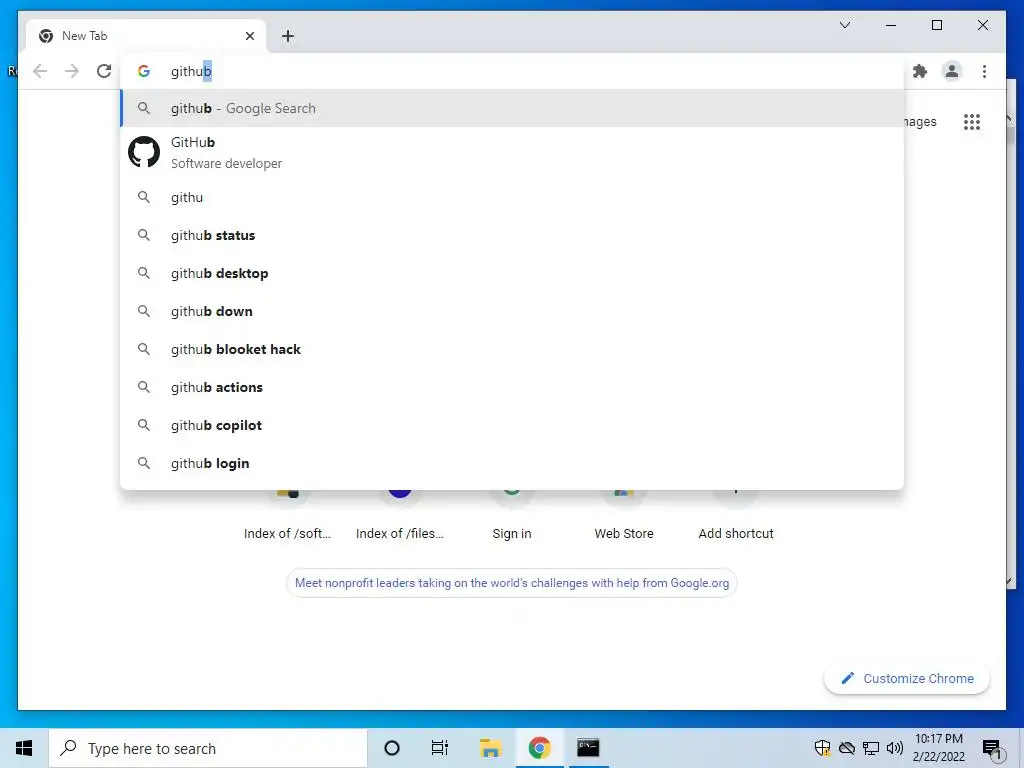The height and width of the screenshot is (768, 1024).
Task: Open Windows Security tray icon
Action: 822,748
